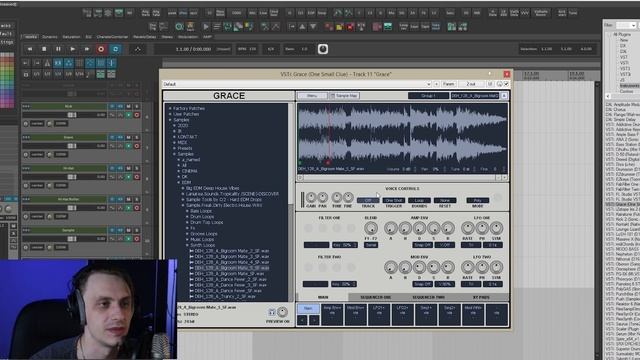
Task: Toggle the Kick track green monitoring button
Action: [x=129, y=115]
